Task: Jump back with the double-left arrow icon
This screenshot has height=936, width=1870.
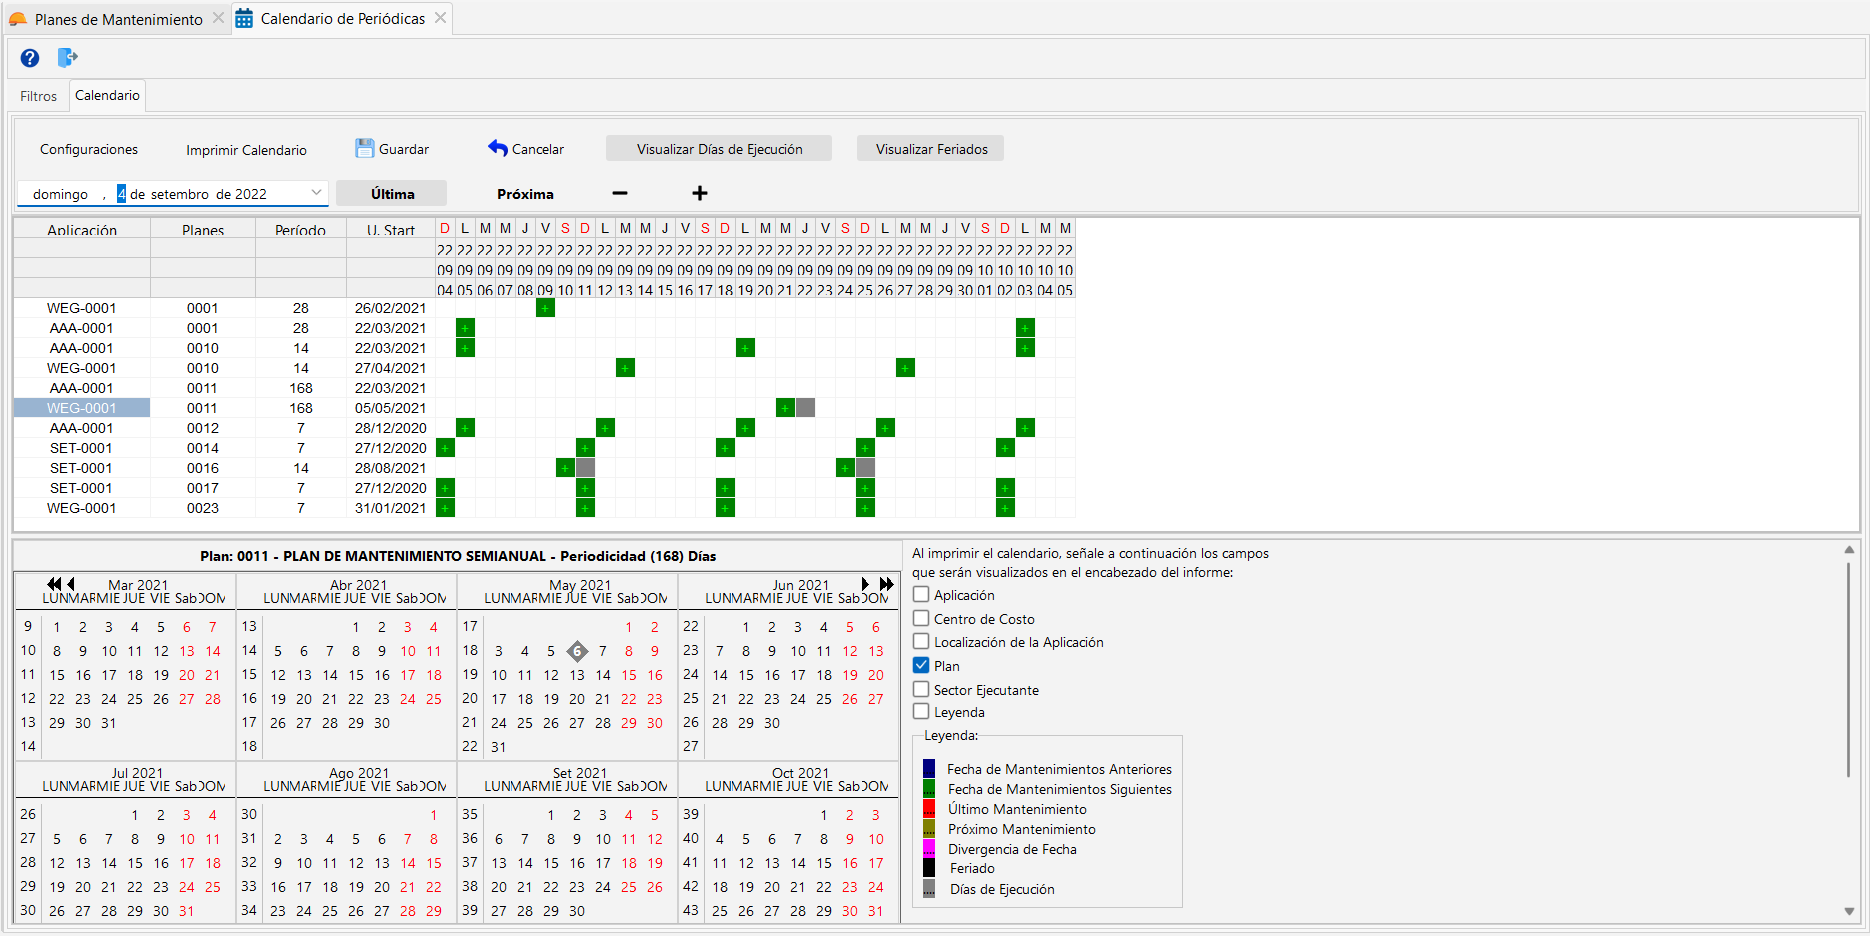Action: pyautogui.click(x=54, y=584)
